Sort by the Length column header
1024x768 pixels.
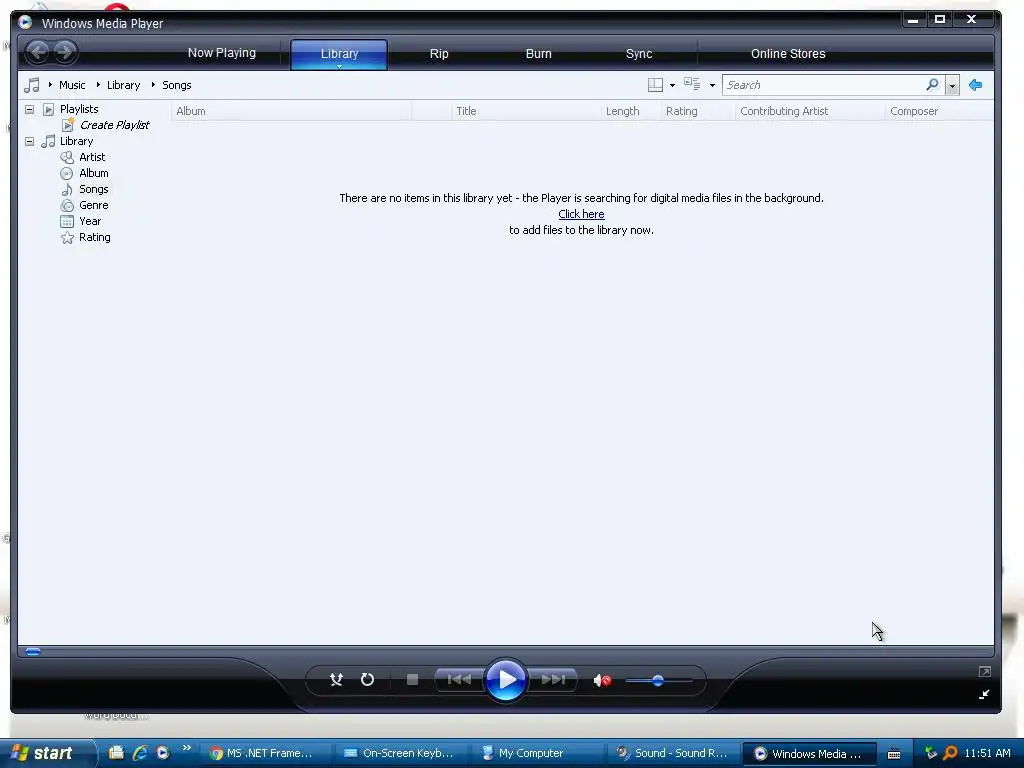coord(631,111)
